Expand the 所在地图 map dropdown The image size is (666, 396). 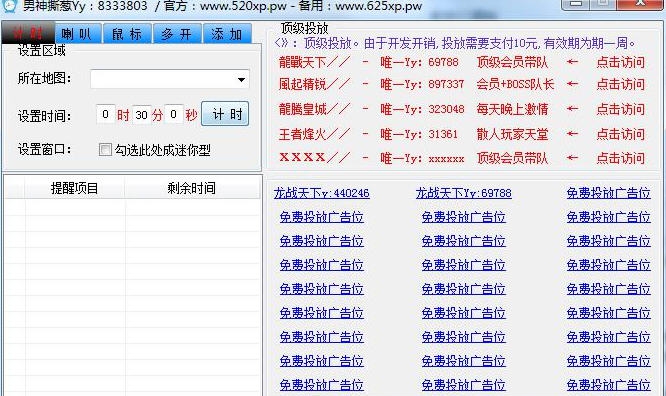(x=241, y=79)
